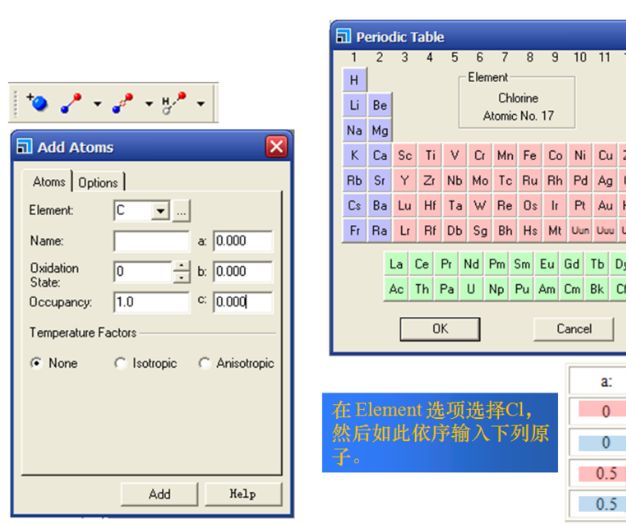Viewport: 626px width, 525px height.
Task: Switch to the Options tab
Action: tap(98, 183)
